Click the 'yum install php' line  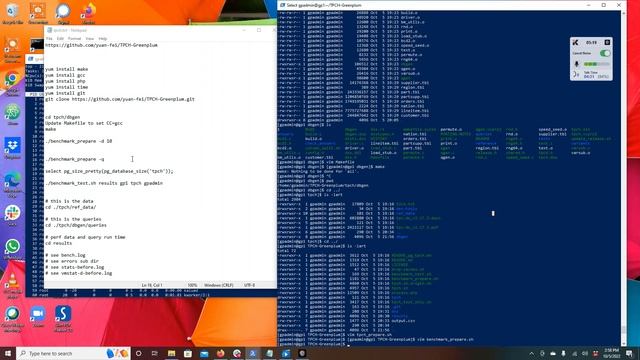click(65, 81)
